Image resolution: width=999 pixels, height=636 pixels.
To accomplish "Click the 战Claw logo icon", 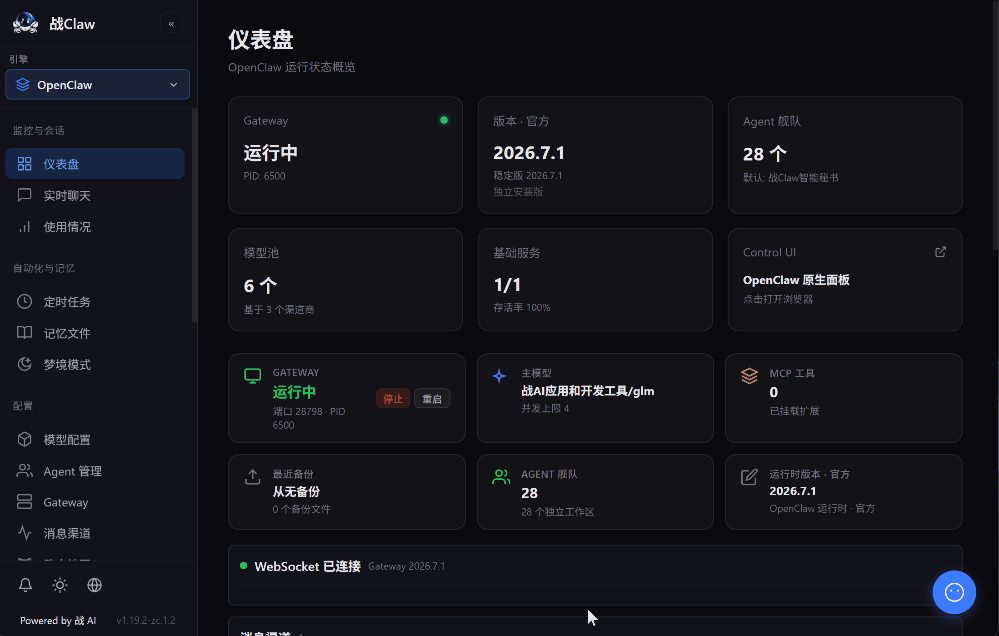I will point(25,24).
